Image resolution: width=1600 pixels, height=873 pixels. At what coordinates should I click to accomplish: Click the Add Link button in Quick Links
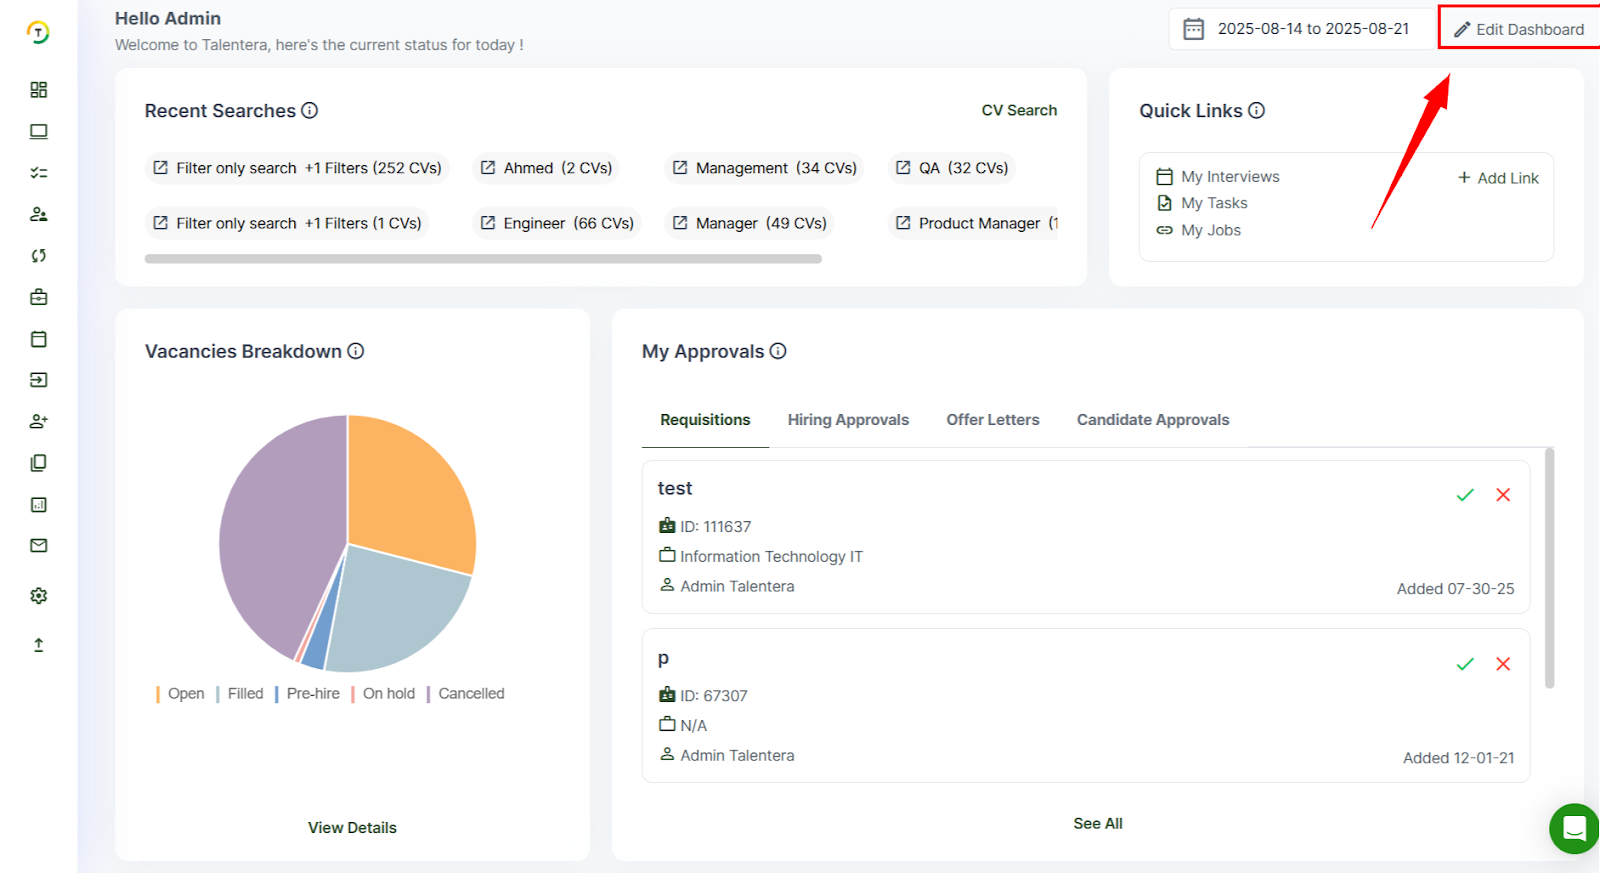click(x=1498, y=178)
